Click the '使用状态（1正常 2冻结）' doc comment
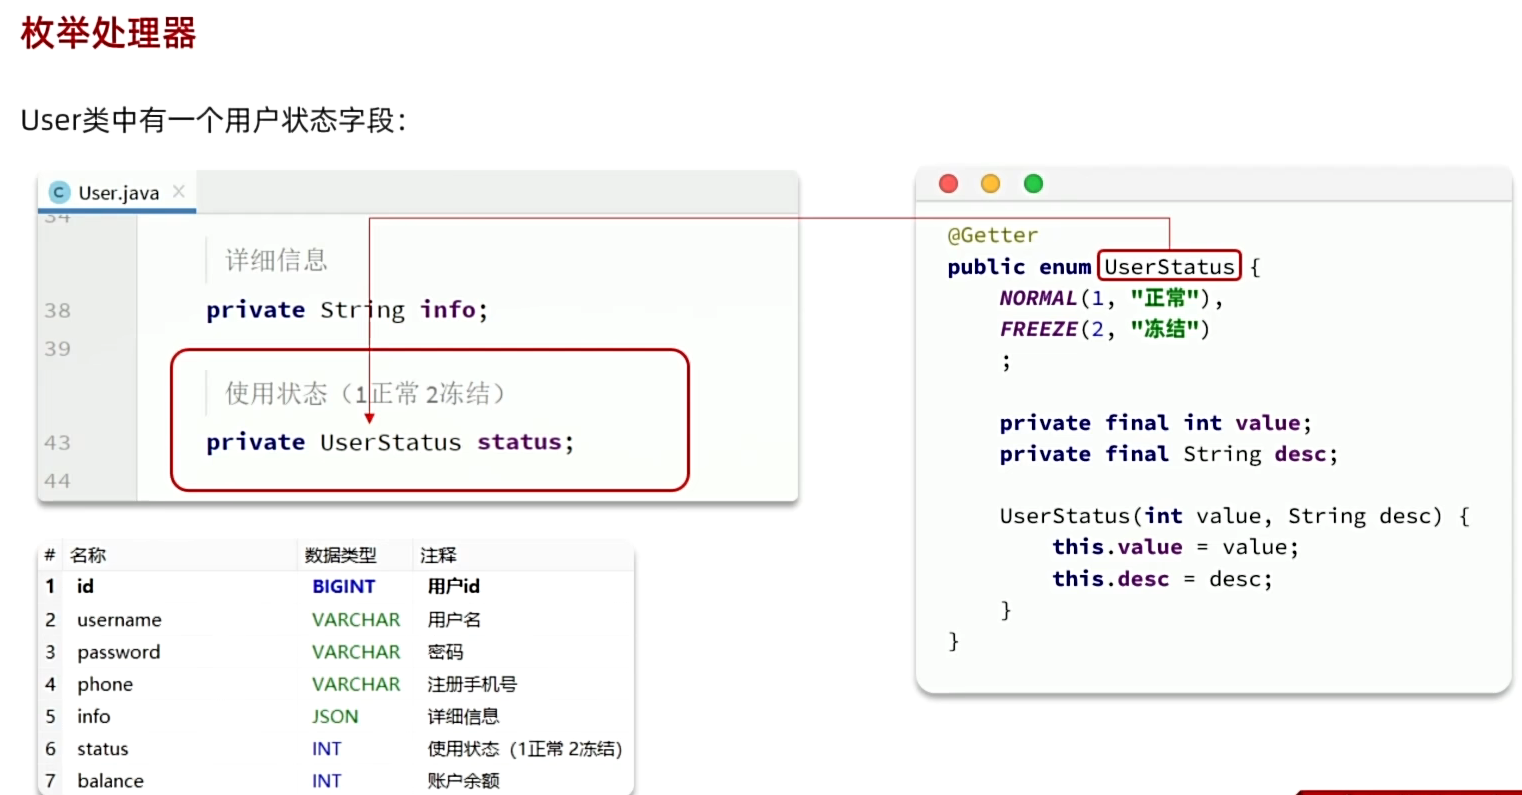1522x795 pixels. [364, 393]
